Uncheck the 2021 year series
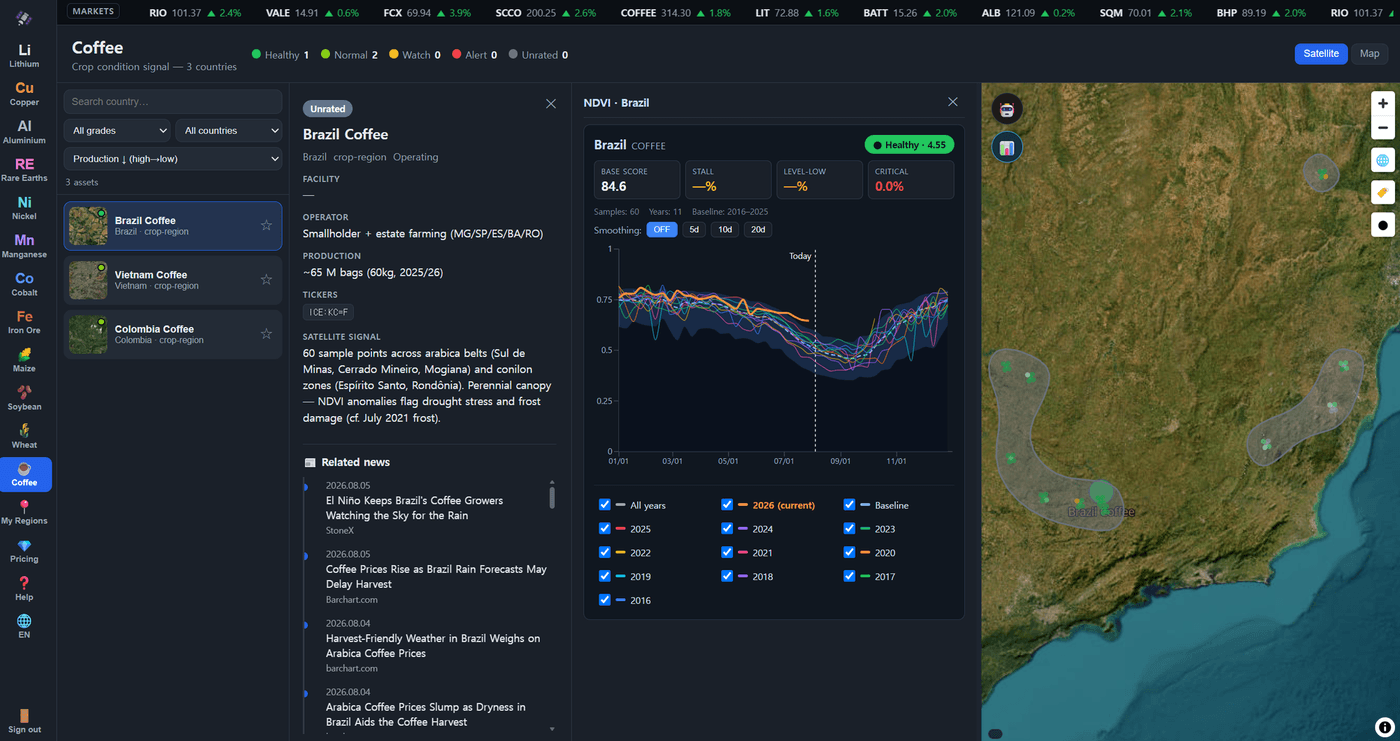The image size is (1400, 741). pos(727,552)
